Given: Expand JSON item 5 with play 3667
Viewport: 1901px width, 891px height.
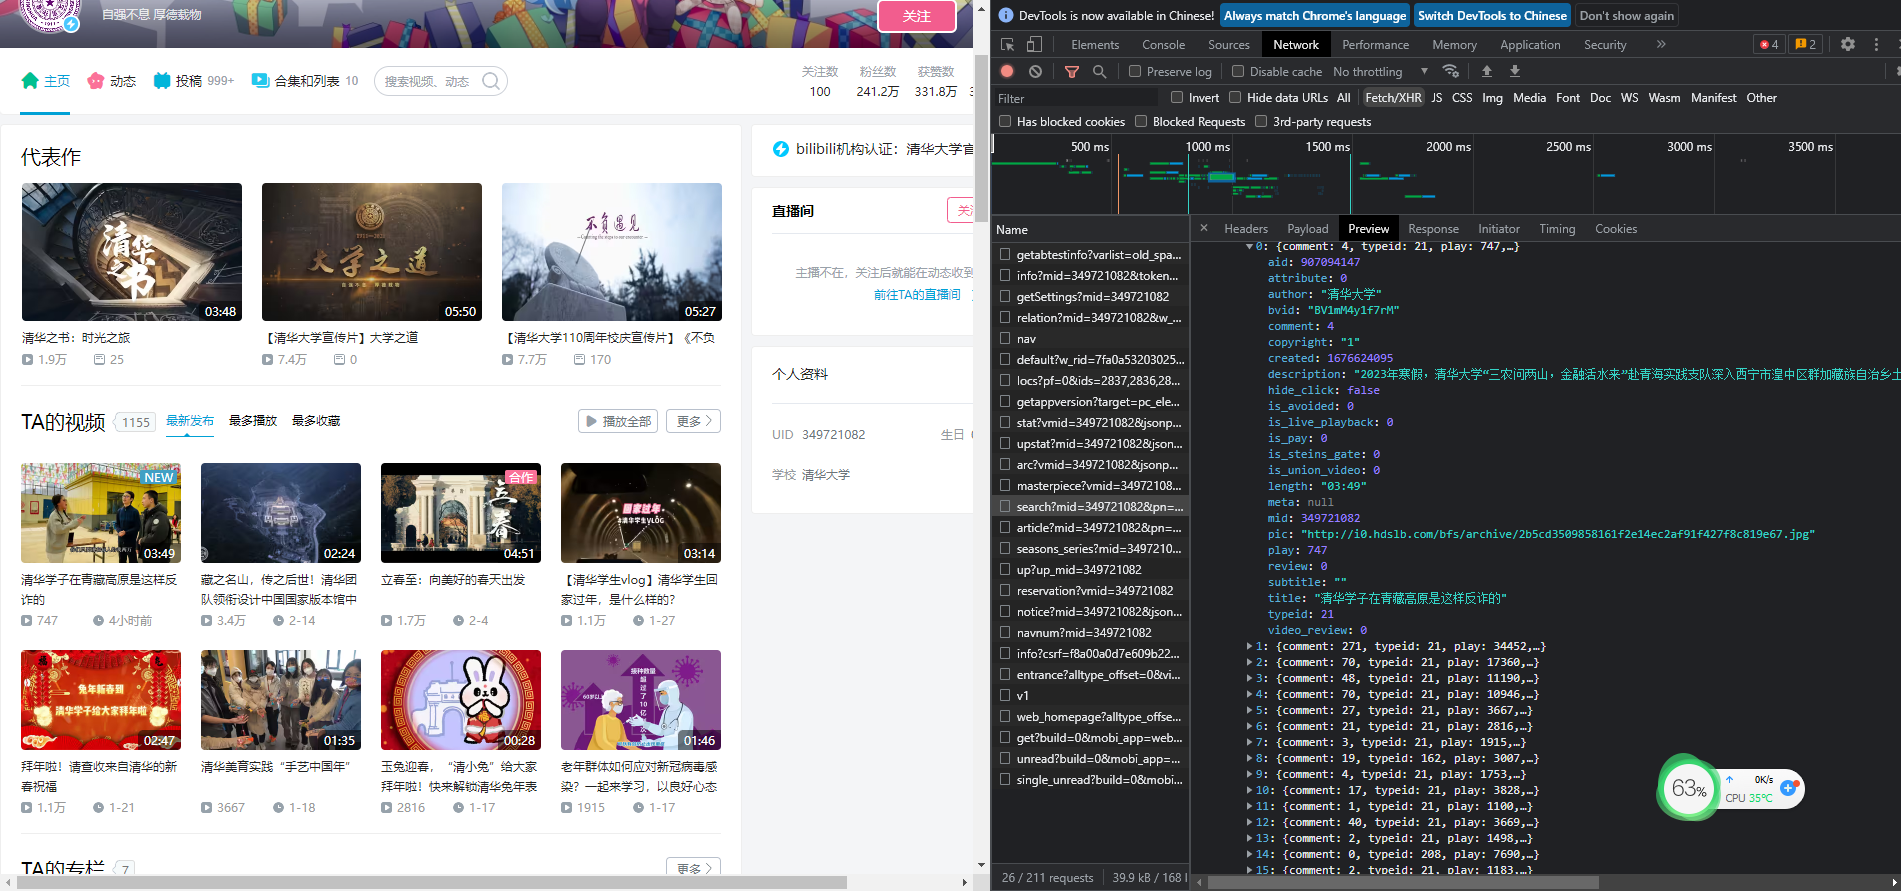Looking at the screenshot, I should pyautogui.click(x=1249, y=710).
